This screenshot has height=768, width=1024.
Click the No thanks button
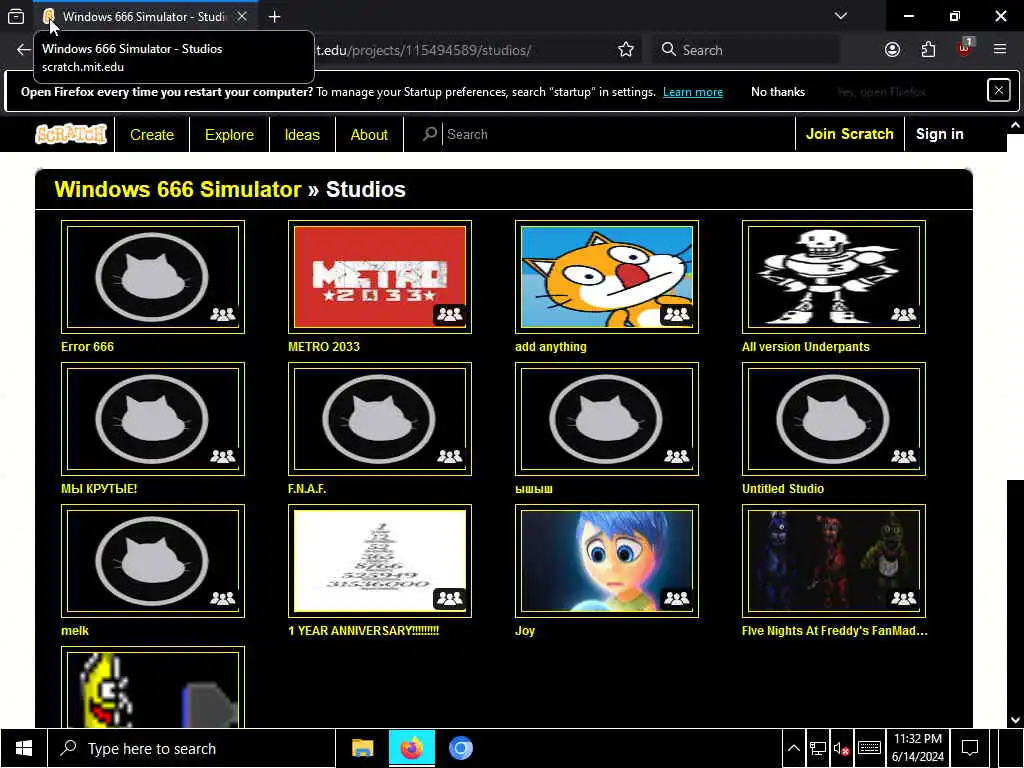click(777, 92)
